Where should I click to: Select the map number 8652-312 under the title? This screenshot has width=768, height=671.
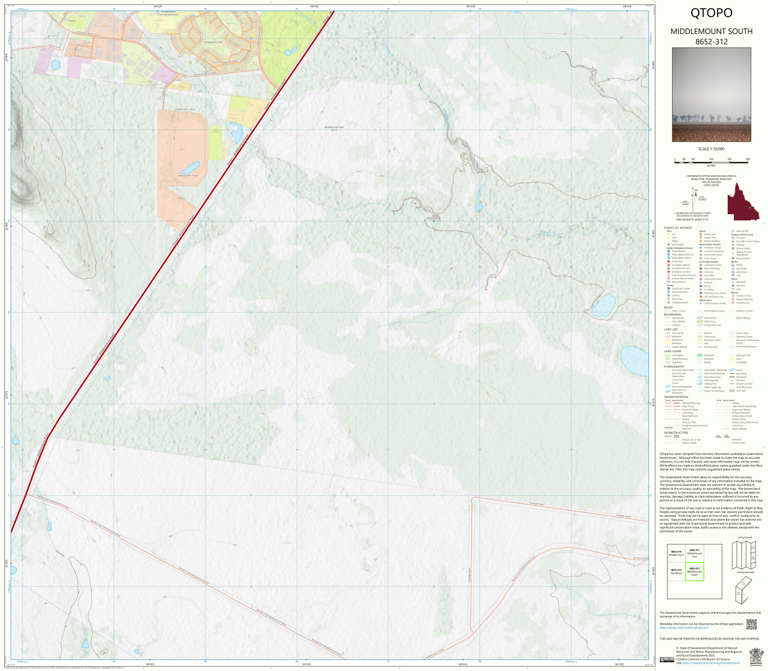click(711, 42)
